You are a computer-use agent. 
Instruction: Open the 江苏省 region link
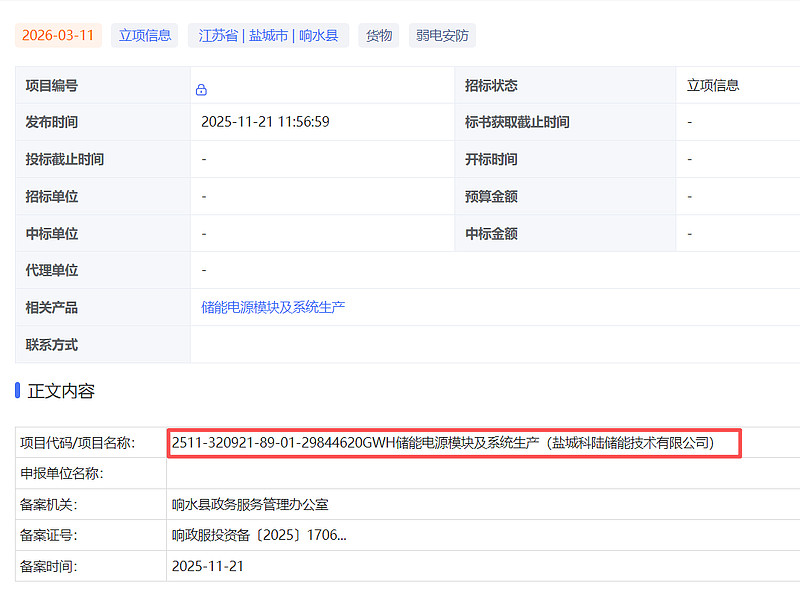pyautogui.click(x=218, y=35)
